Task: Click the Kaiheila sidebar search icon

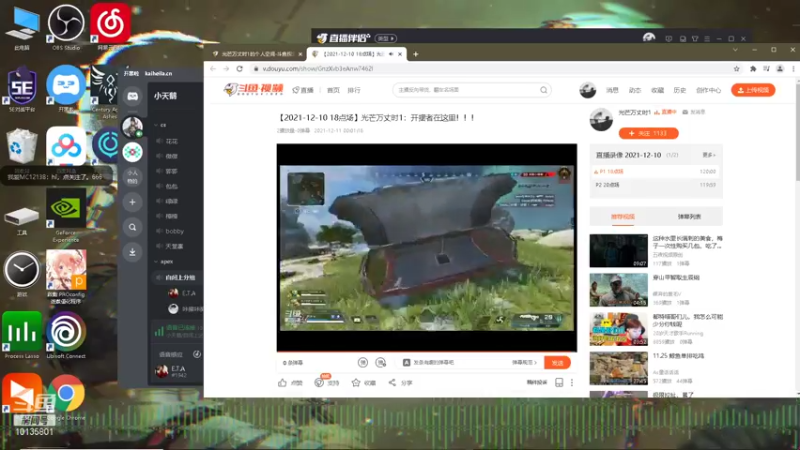Action: pos(132,227)
